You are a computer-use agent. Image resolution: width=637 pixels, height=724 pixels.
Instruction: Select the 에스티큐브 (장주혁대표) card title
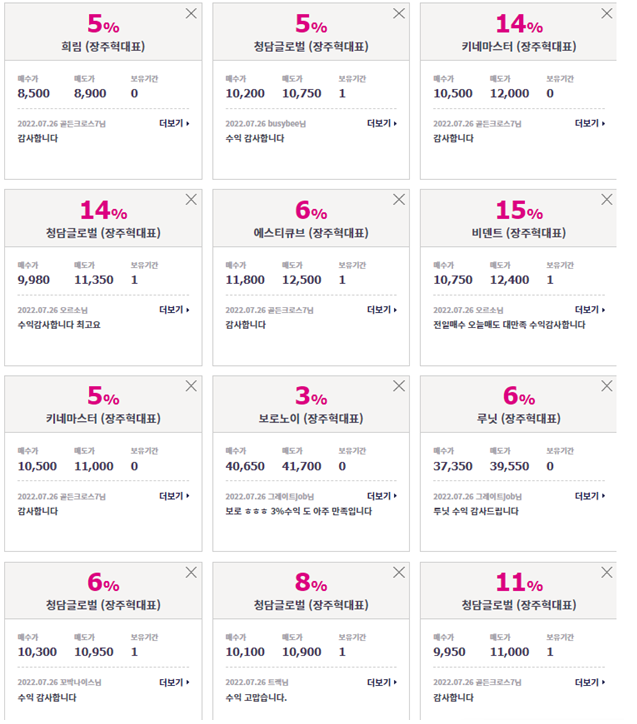click(311, 233)
